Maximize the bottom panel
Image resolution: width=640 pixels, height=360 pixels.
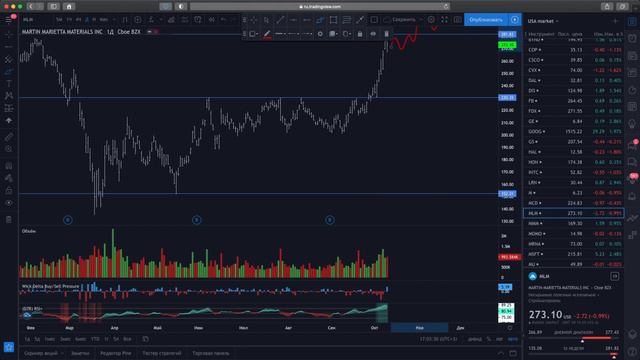point(513,353)
